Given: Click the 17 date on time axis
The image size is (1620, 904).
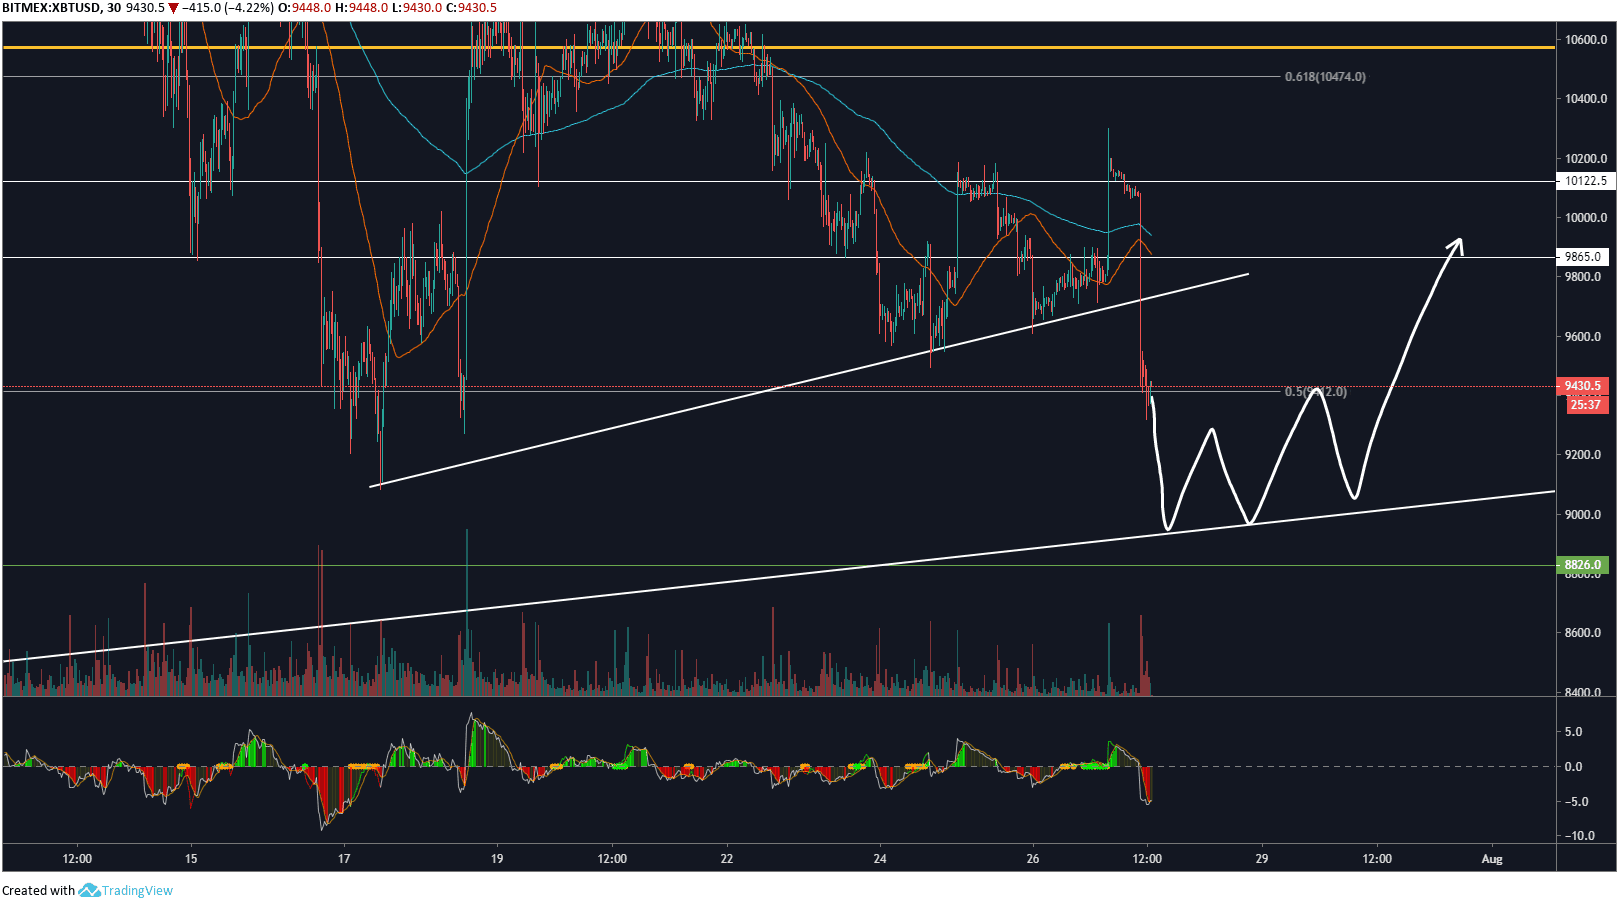Looking at the screenshot, I should point(344,858).
